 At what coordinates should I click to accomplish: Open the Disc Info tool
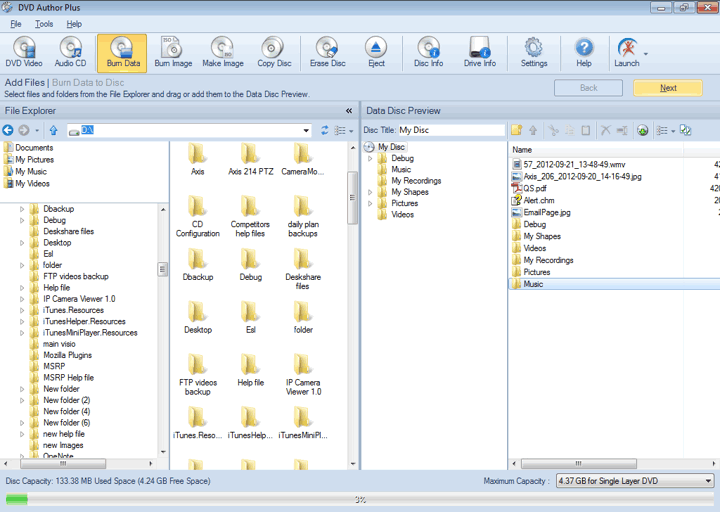tap(428, 52)
